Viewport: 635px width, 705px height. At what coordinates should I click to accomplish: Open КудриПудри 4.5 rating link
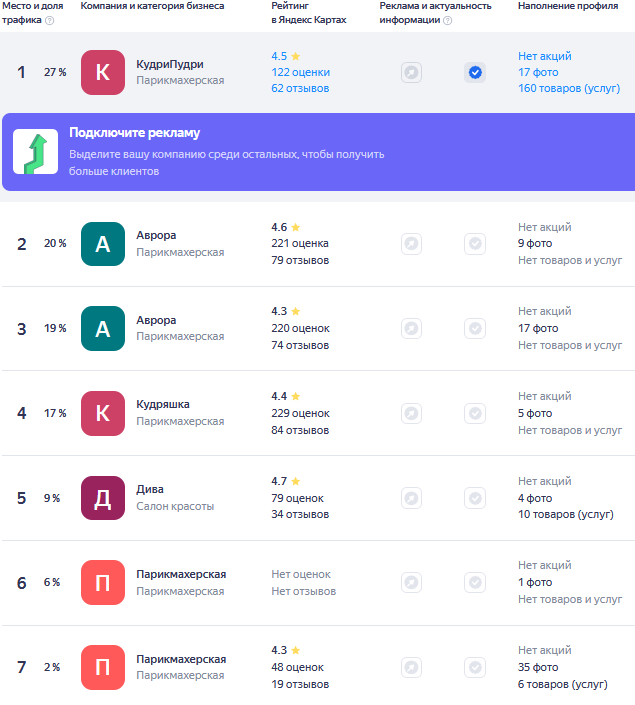pos(286,56)
